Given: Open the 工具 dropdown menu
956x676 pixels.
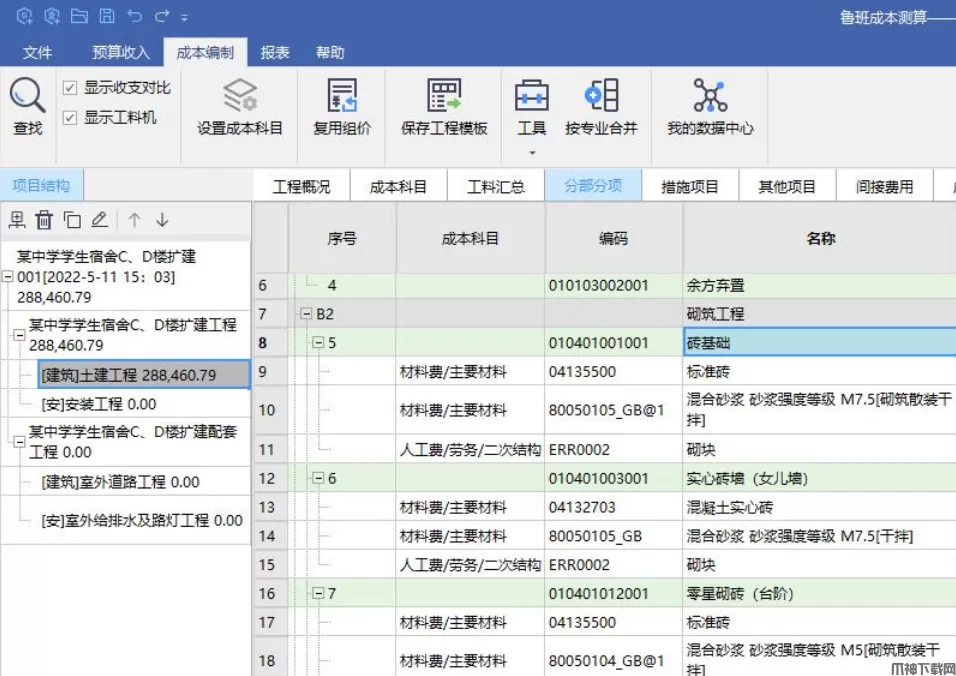Looking at the screenshot, I should point(532,152).
